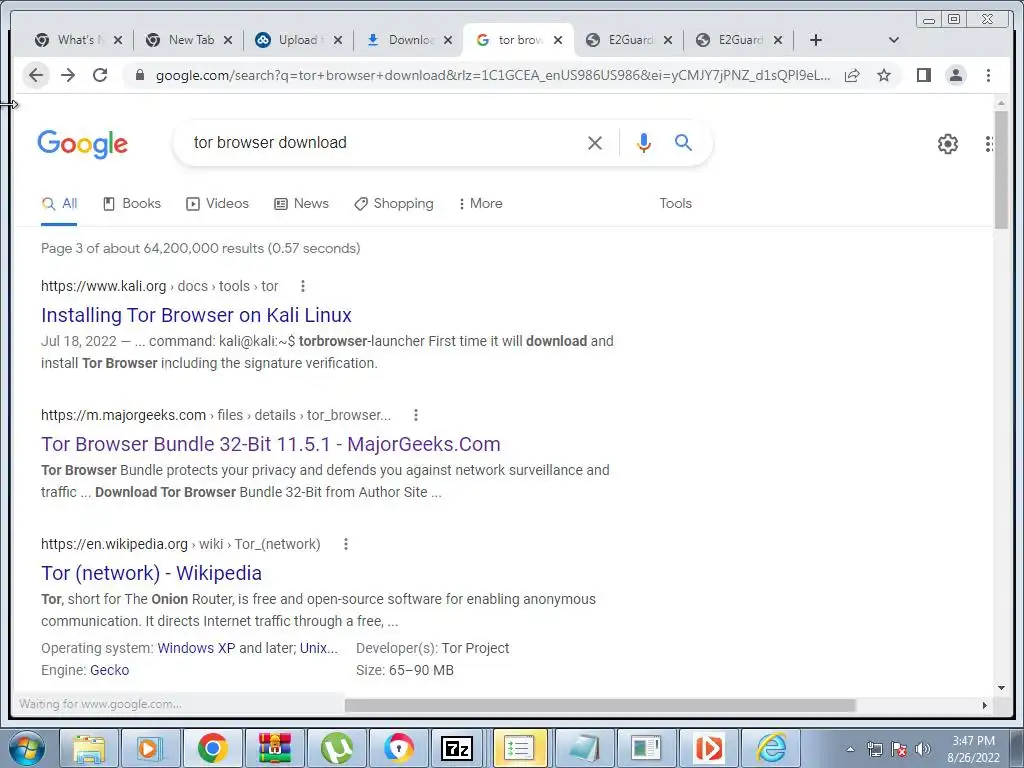Open options for the majorgeeks.com result

coord(415,415)
